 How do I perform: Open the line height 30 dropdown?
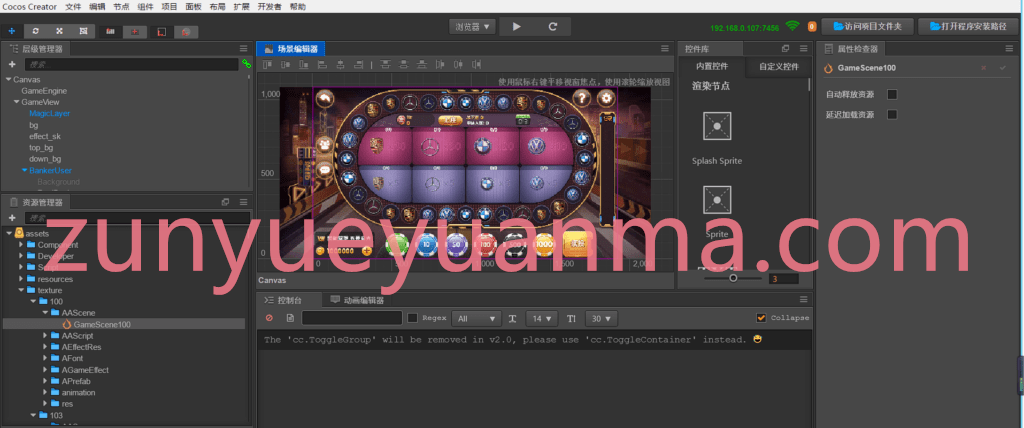[601, 318]
